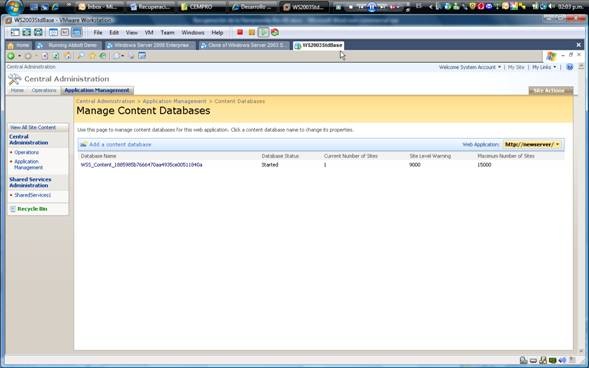Open the VMware File menu
Viewport: 589px width, 368px height.
coord(98,33)
